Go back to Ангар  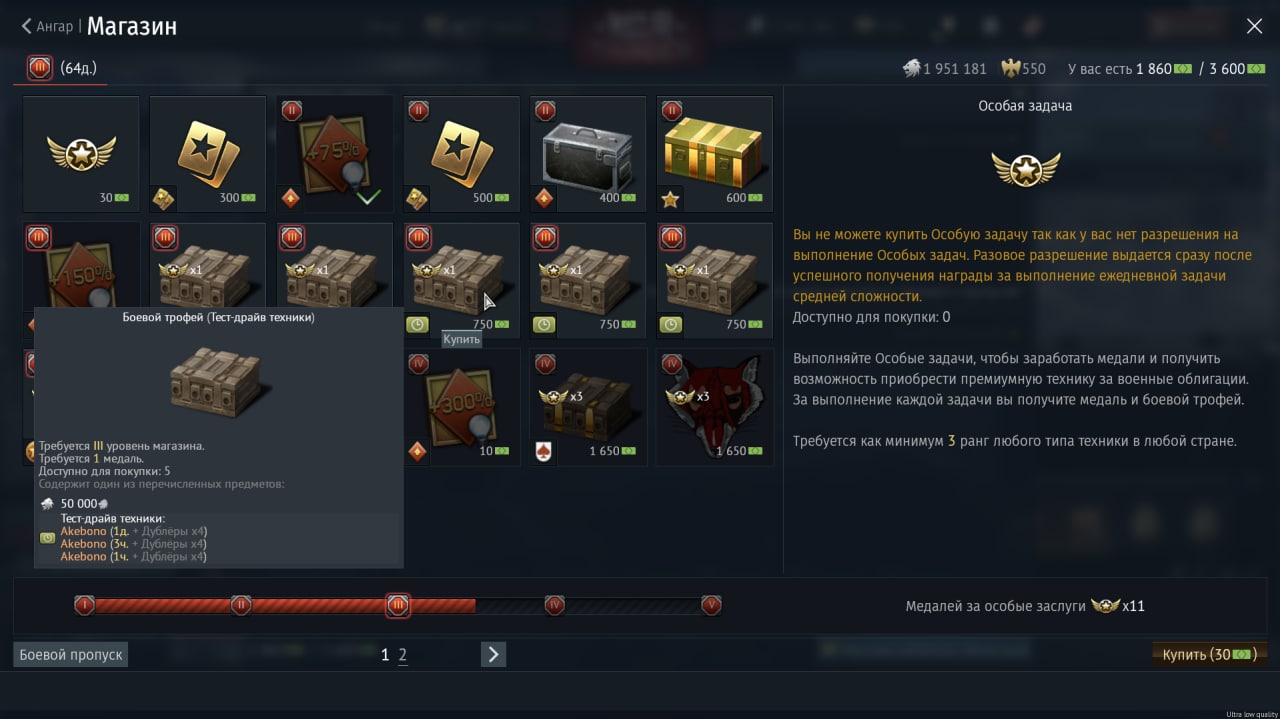click(47, 26)
